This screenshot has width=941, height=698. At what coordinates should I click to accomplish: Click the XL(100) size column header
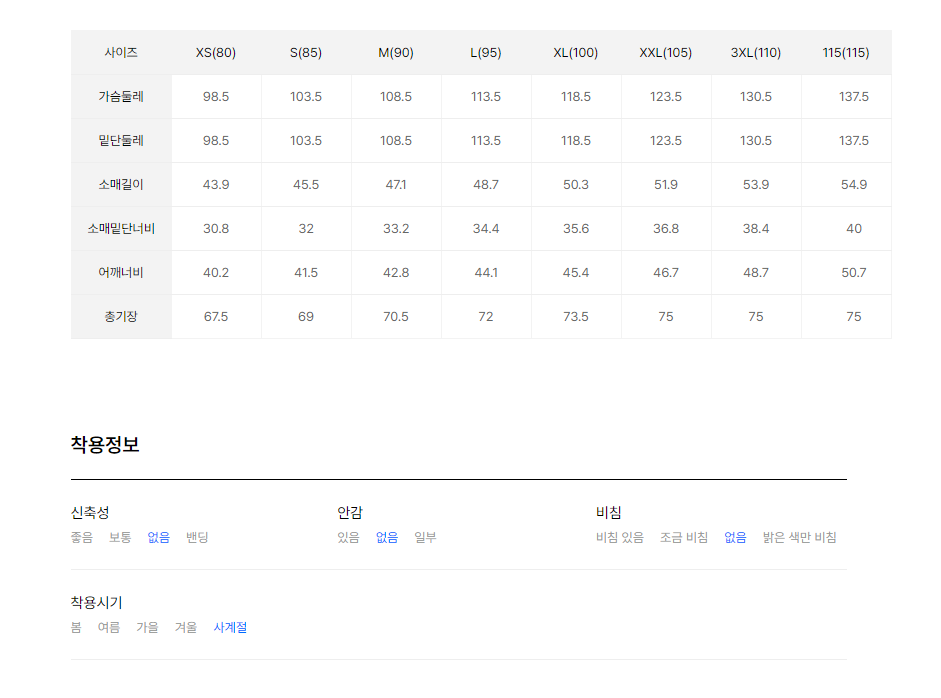576,53
